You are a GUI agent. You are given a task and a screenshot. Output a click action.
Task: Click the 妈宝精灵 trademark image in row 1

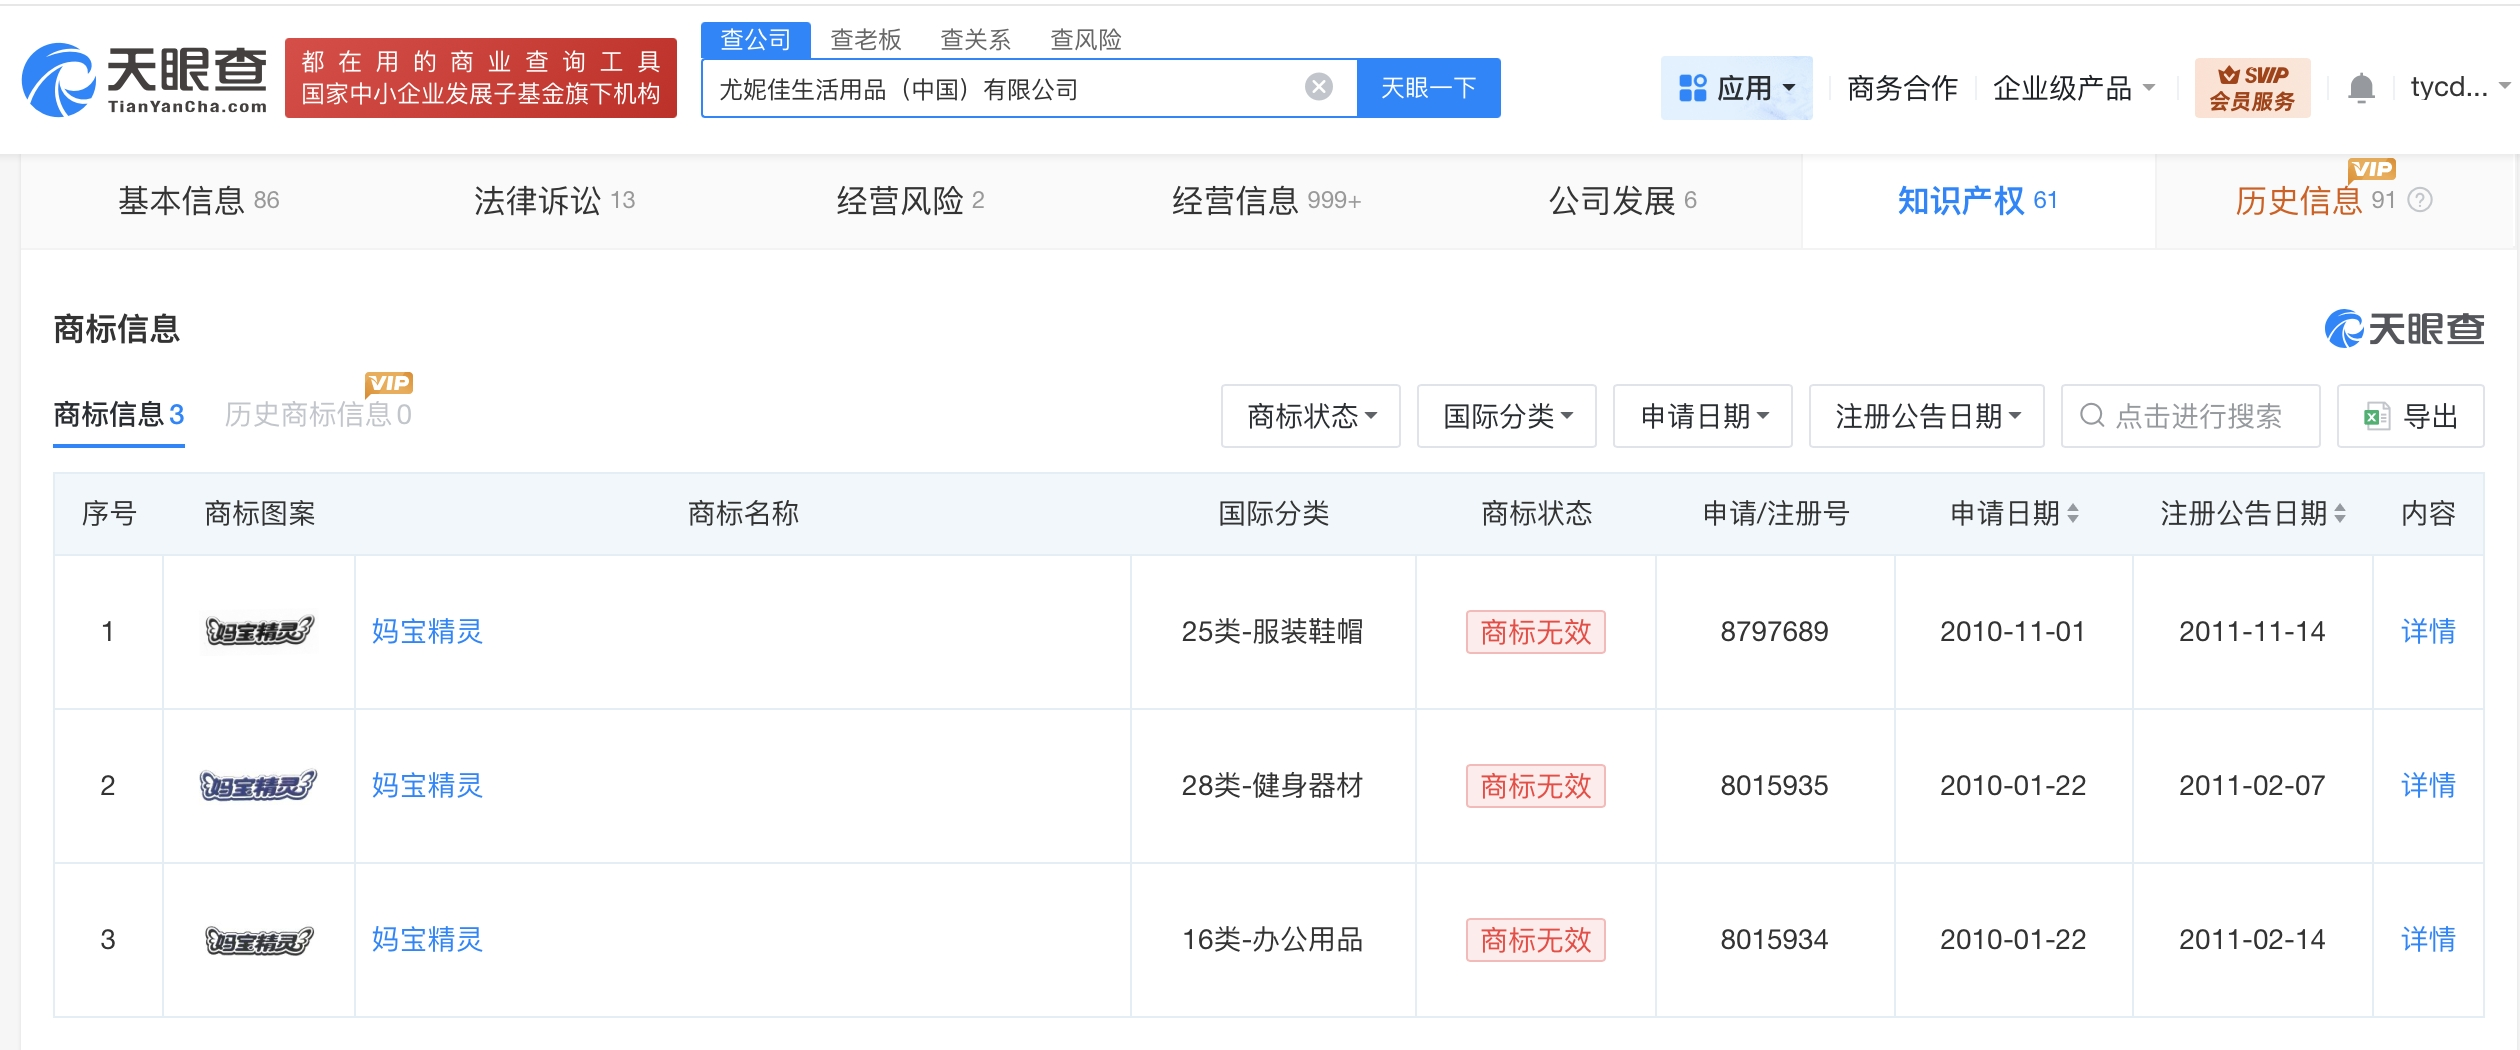tap(259, 631)
